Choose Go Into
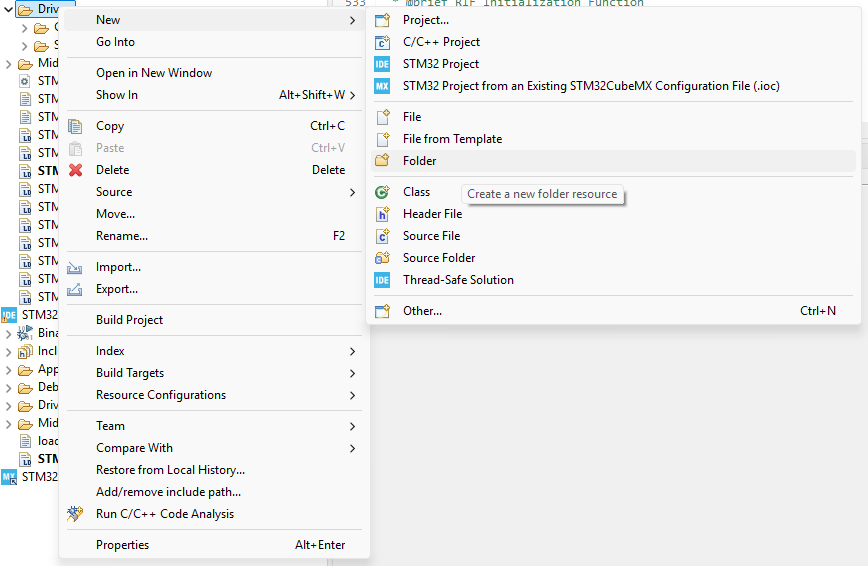 pos(214,42)
